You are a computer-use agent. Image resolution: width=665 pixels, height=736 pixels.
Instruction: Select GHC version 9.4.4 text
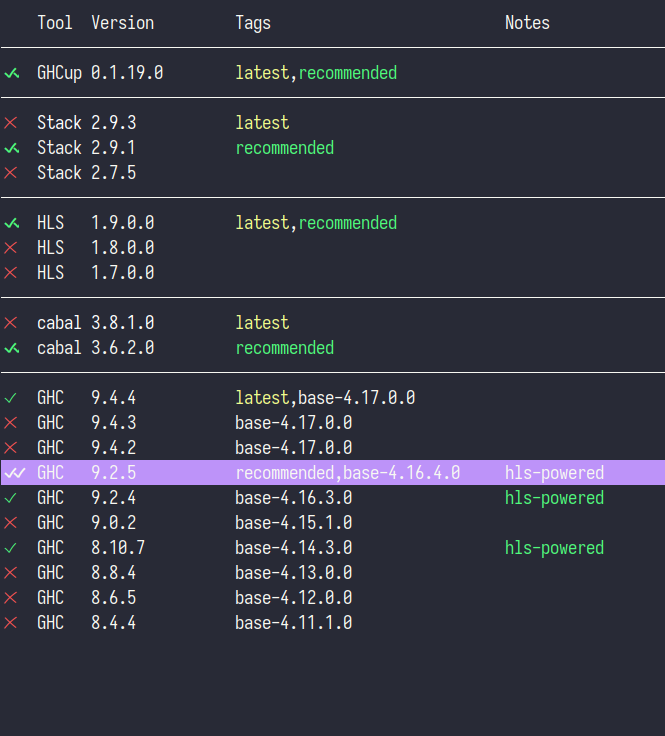click(x=114, y=398)
